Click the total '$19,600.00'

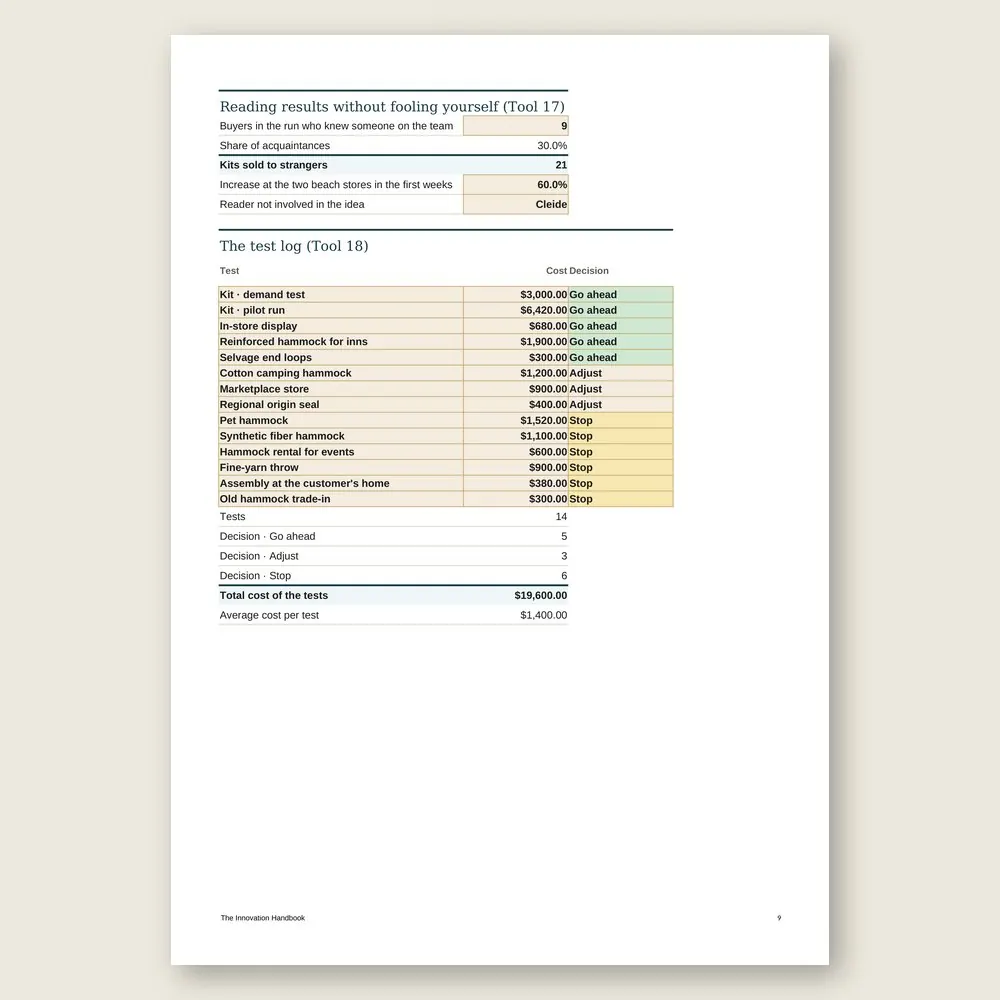click(541, 595)
